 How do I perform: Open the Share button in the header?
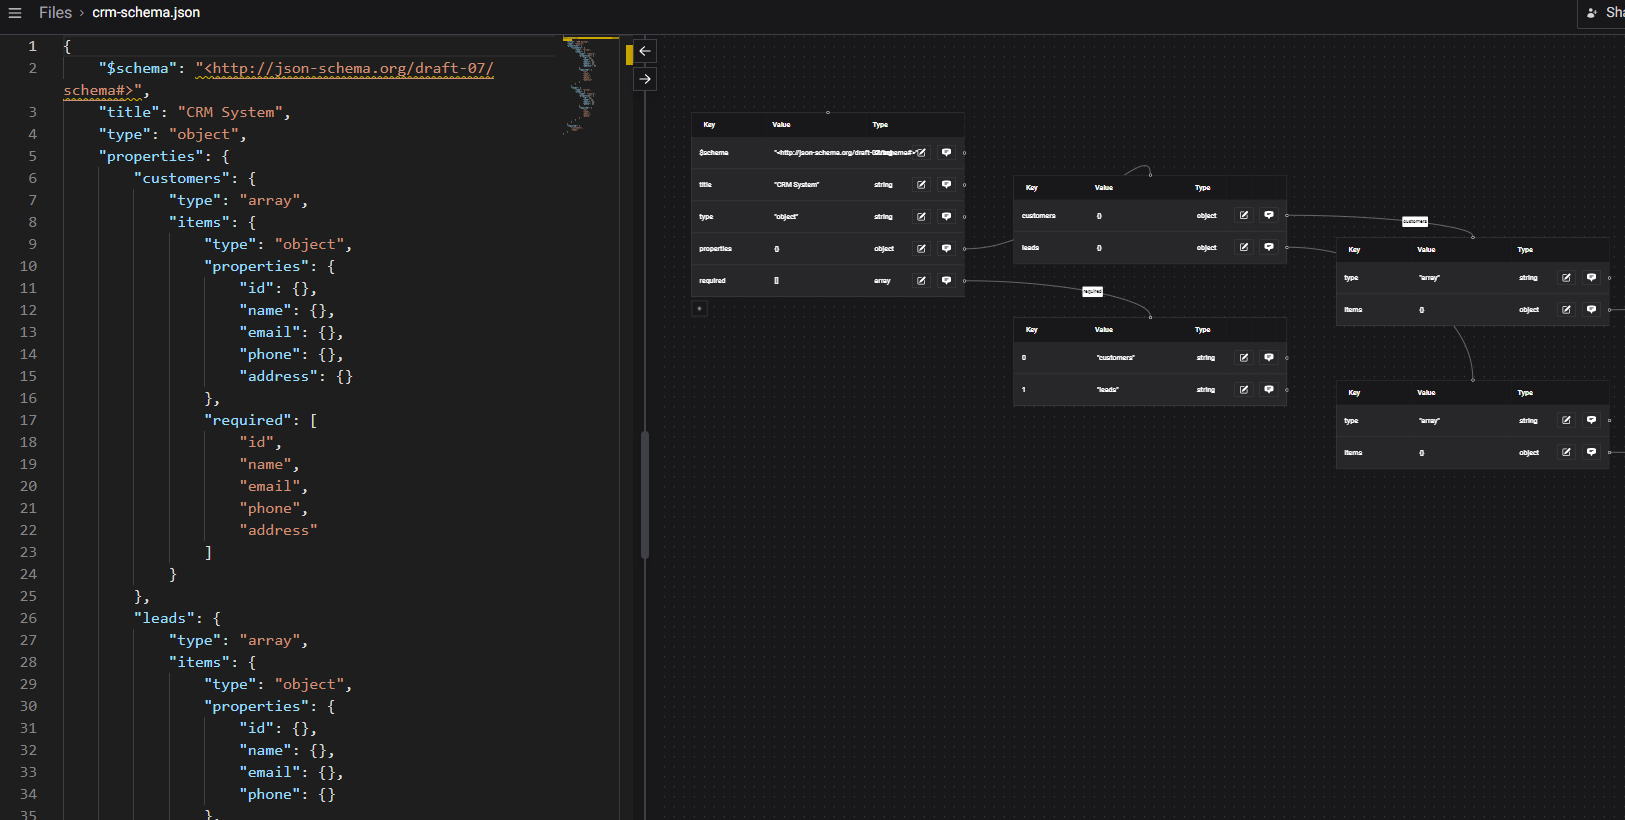point(1604,13)
